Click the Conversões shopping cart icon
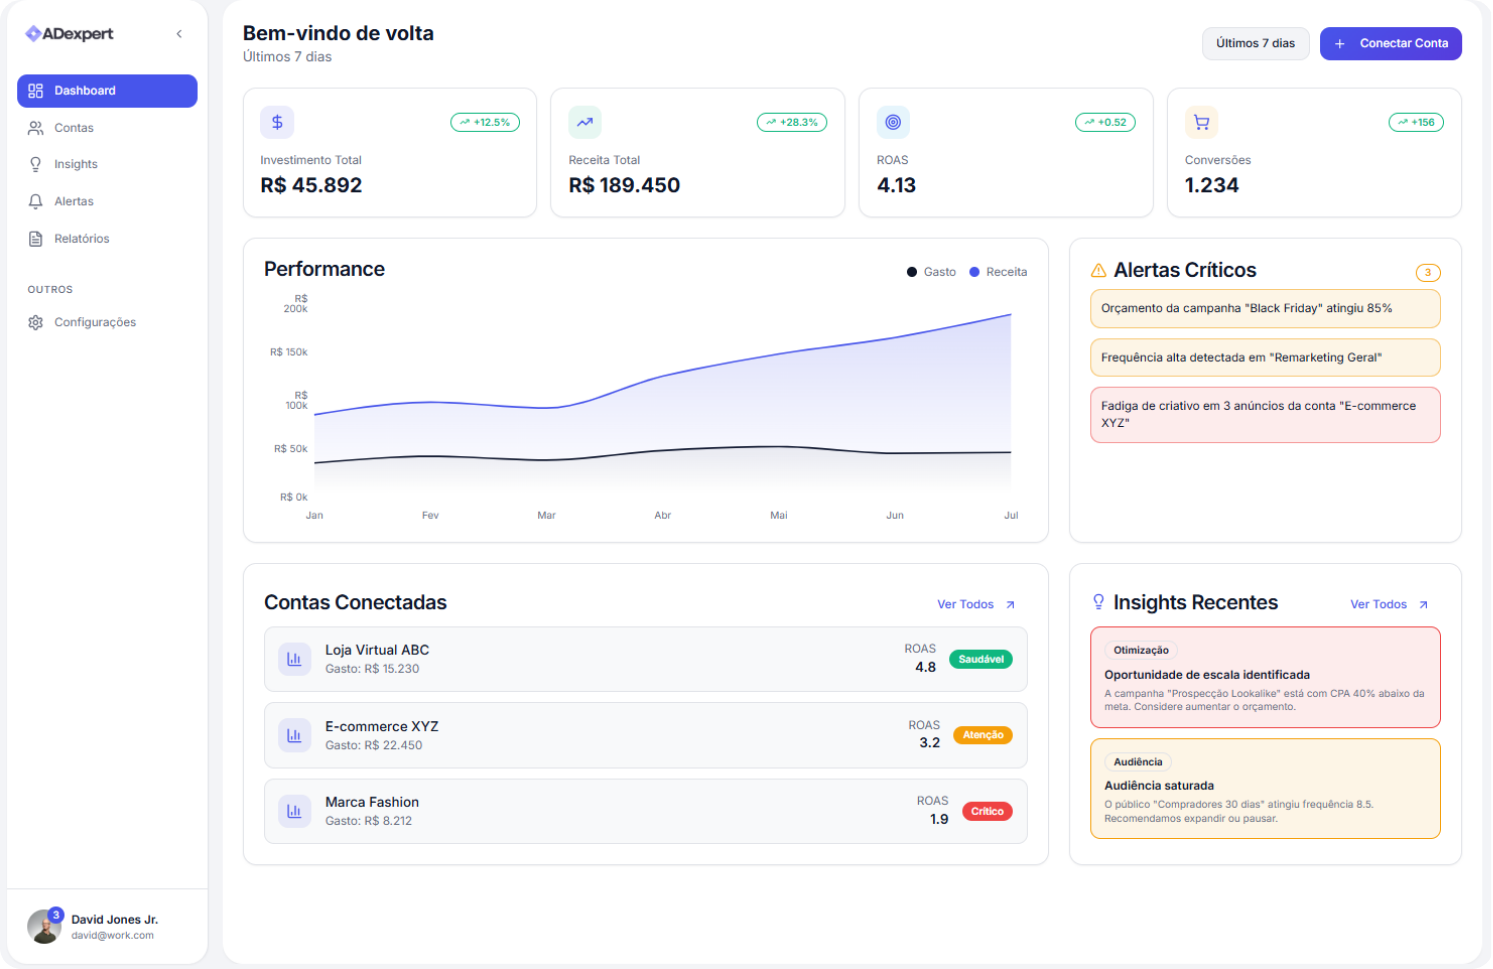 tap(1201, 122)
